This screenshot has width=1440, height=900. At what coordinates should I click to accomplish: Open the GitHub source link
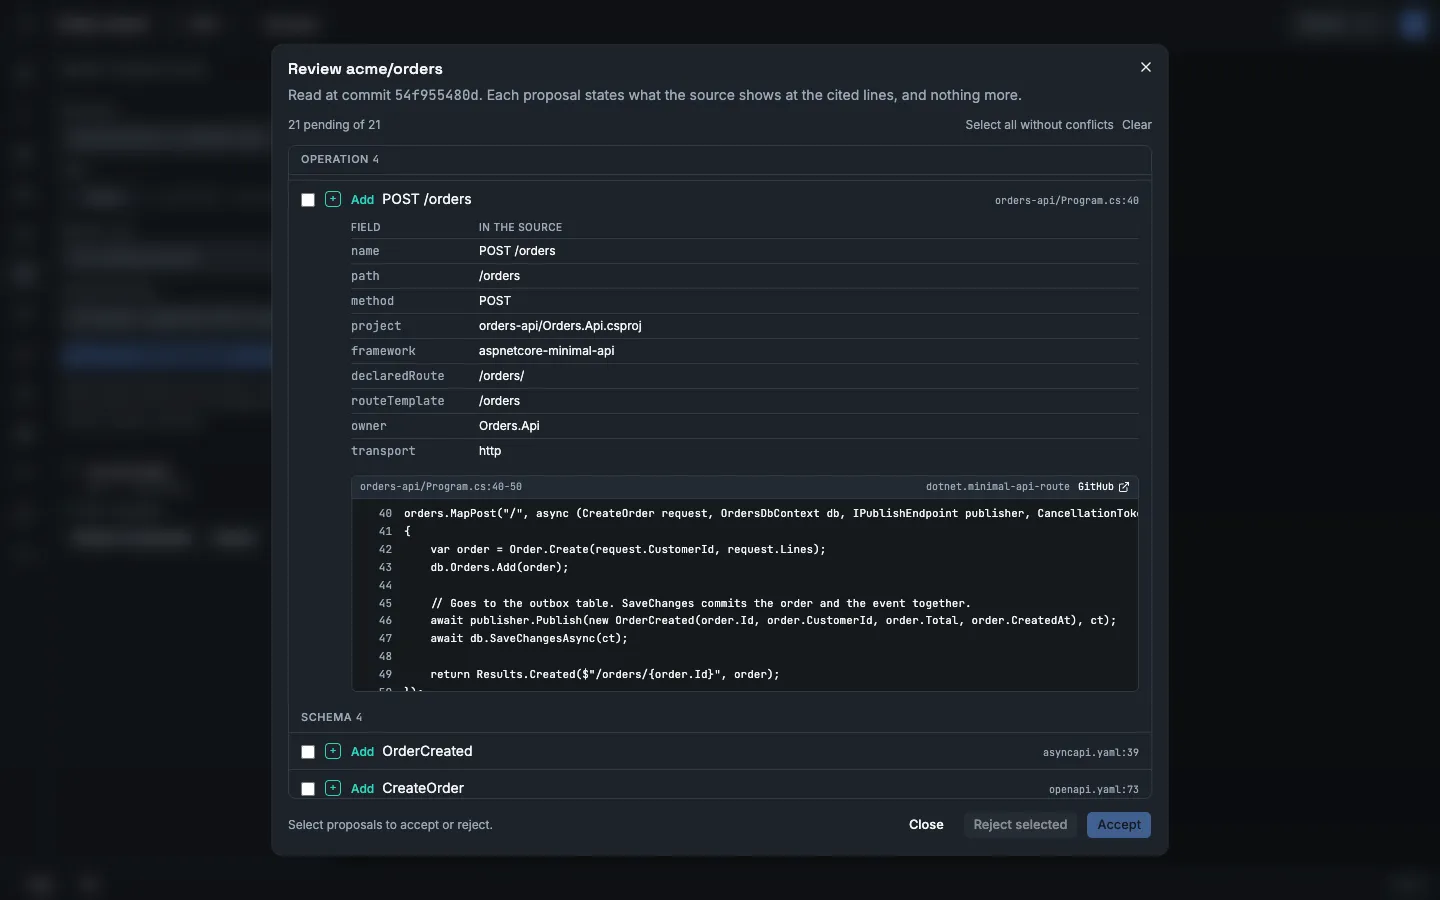tap(1103, 487)
